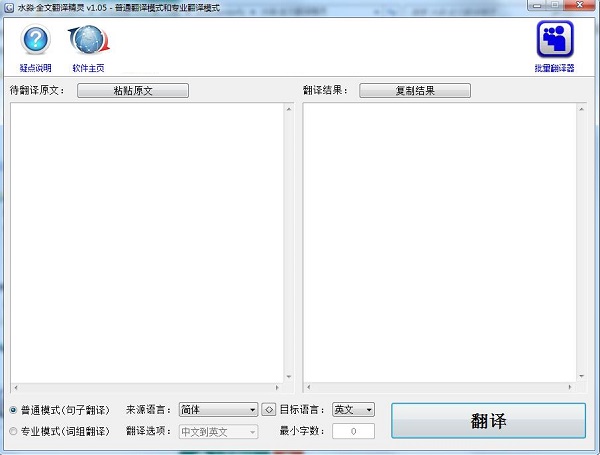This screenshot has width=600, height=455.
Task: Expand the 来源语言 source language dropdown
Action: tap(218, 409)
